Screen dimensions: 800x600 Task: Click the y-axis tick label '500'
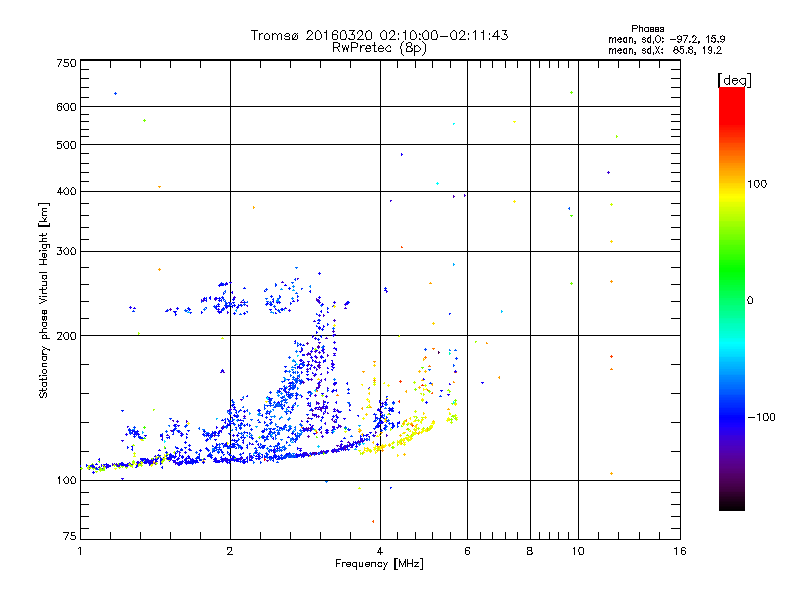pos(66,145)
